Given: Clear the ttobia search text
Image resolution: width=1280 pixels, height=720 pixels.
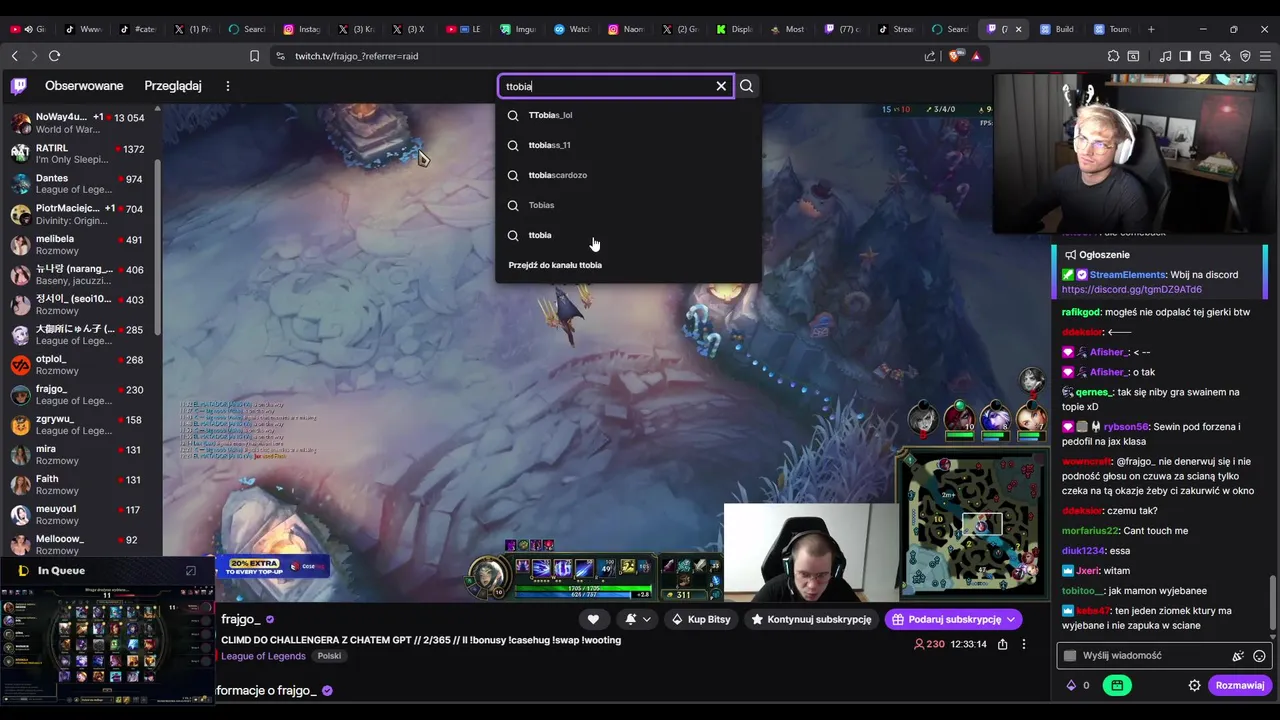Looking at the screenshot, I should 721,86.
